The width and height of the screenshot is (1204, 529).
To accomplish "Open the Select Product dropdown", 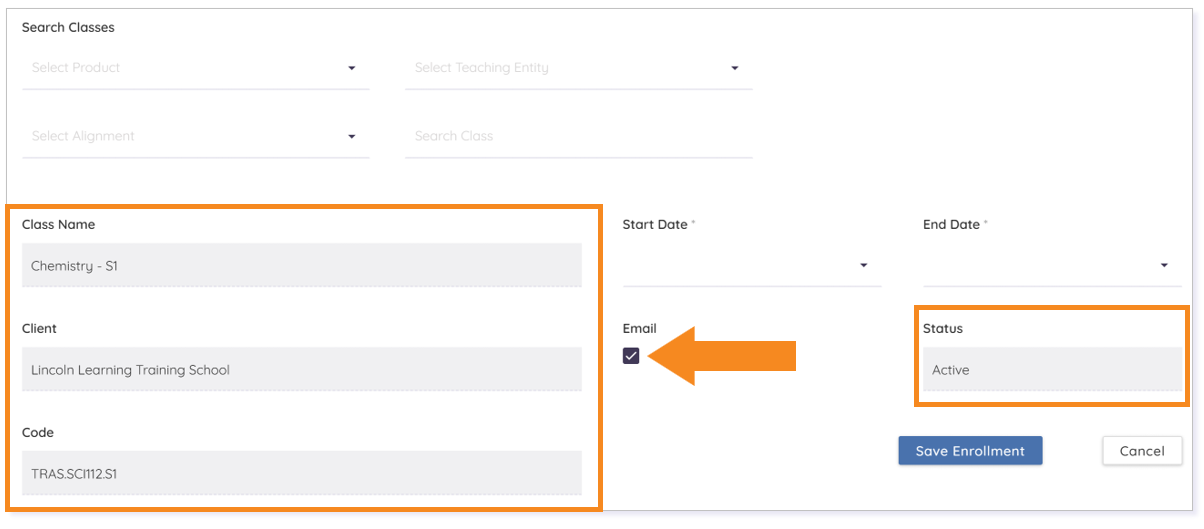I will tap(195, 68).
